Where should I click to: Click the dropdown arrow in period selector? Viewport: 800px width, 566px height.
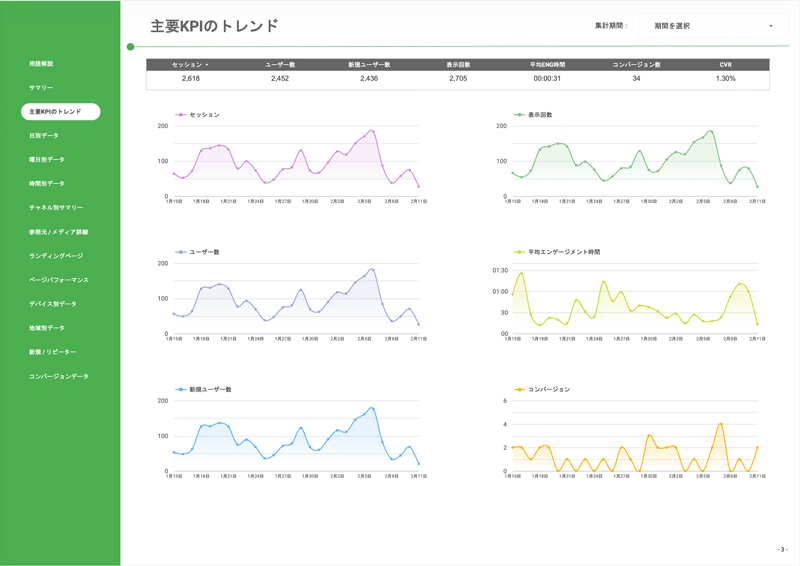pyautogui.click(x=771, y=26)
